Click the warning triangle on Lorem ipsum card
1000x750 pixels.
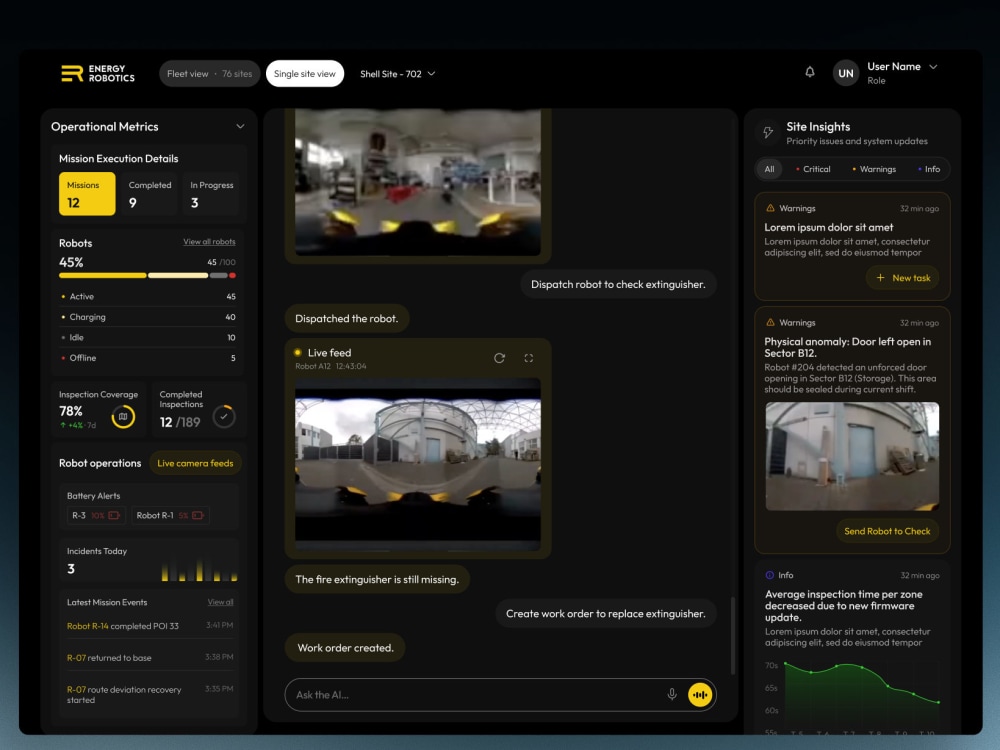(x=770, y=208)
